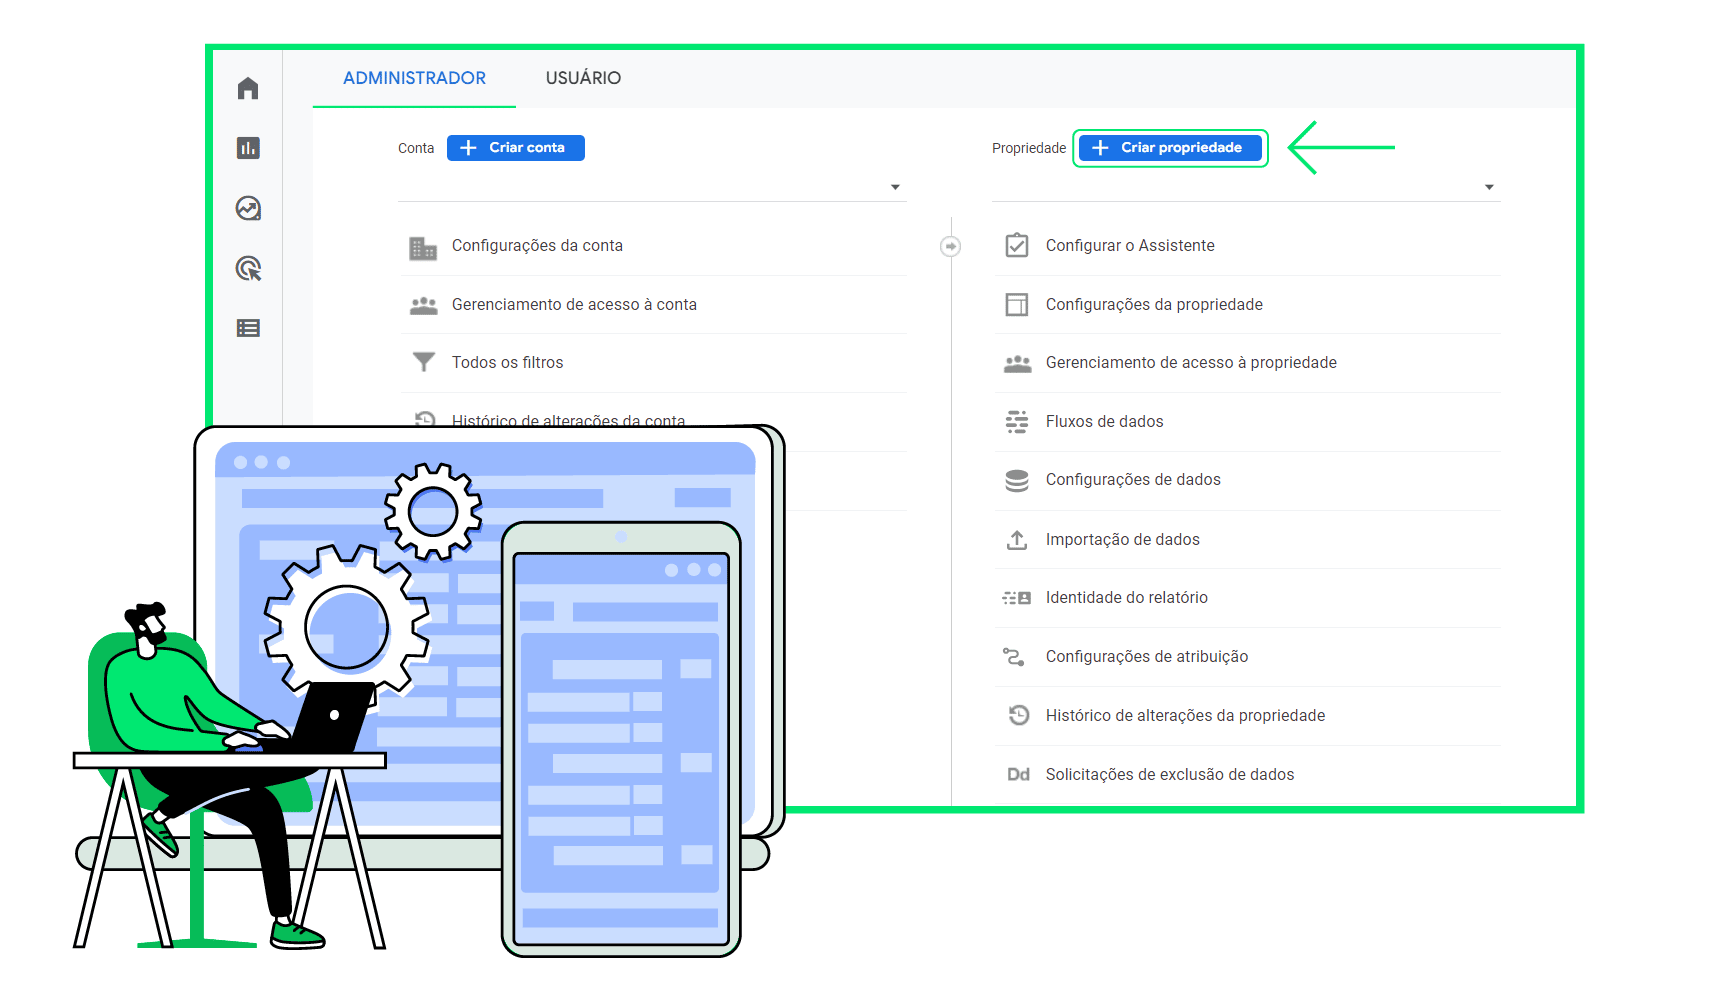Click the checkbox icon beside Configurar o Assistente
The image size is (1725, 992).
[x=1017, y=245]
